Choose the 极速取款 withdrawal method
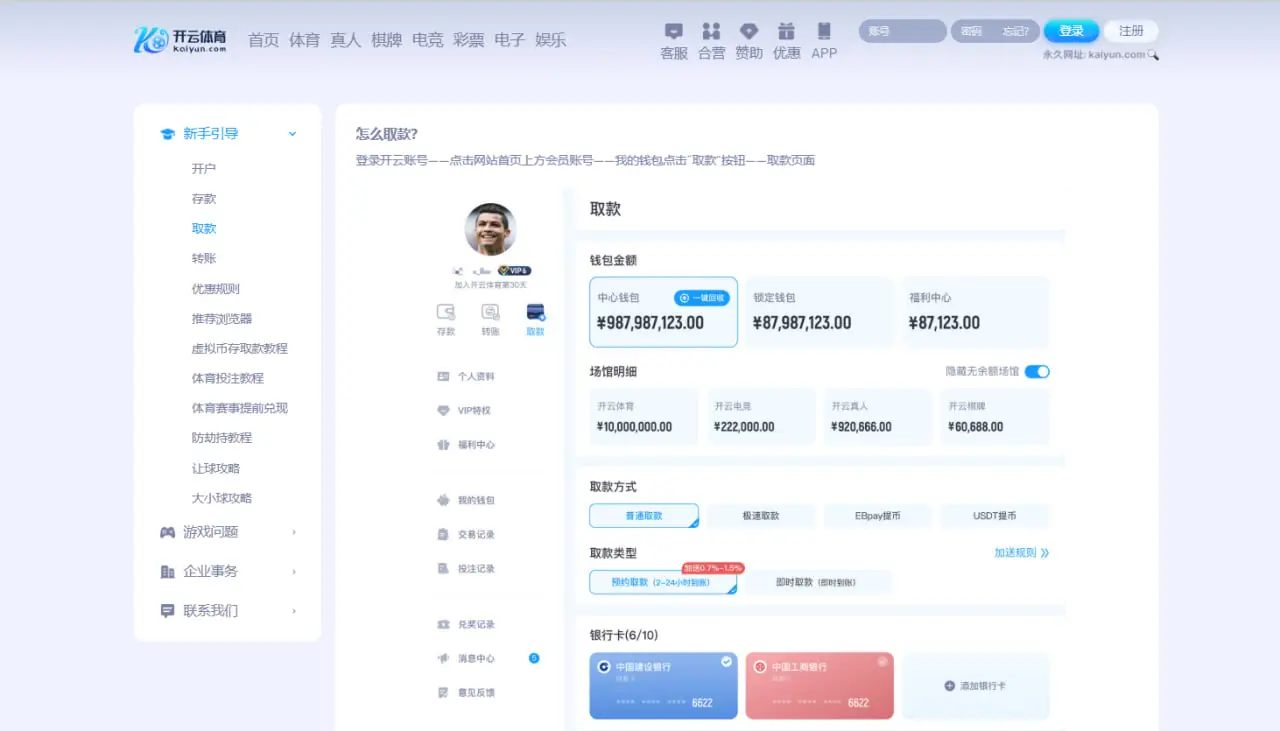The height and width of the screenshot is (731, 1280). point(761,515)
